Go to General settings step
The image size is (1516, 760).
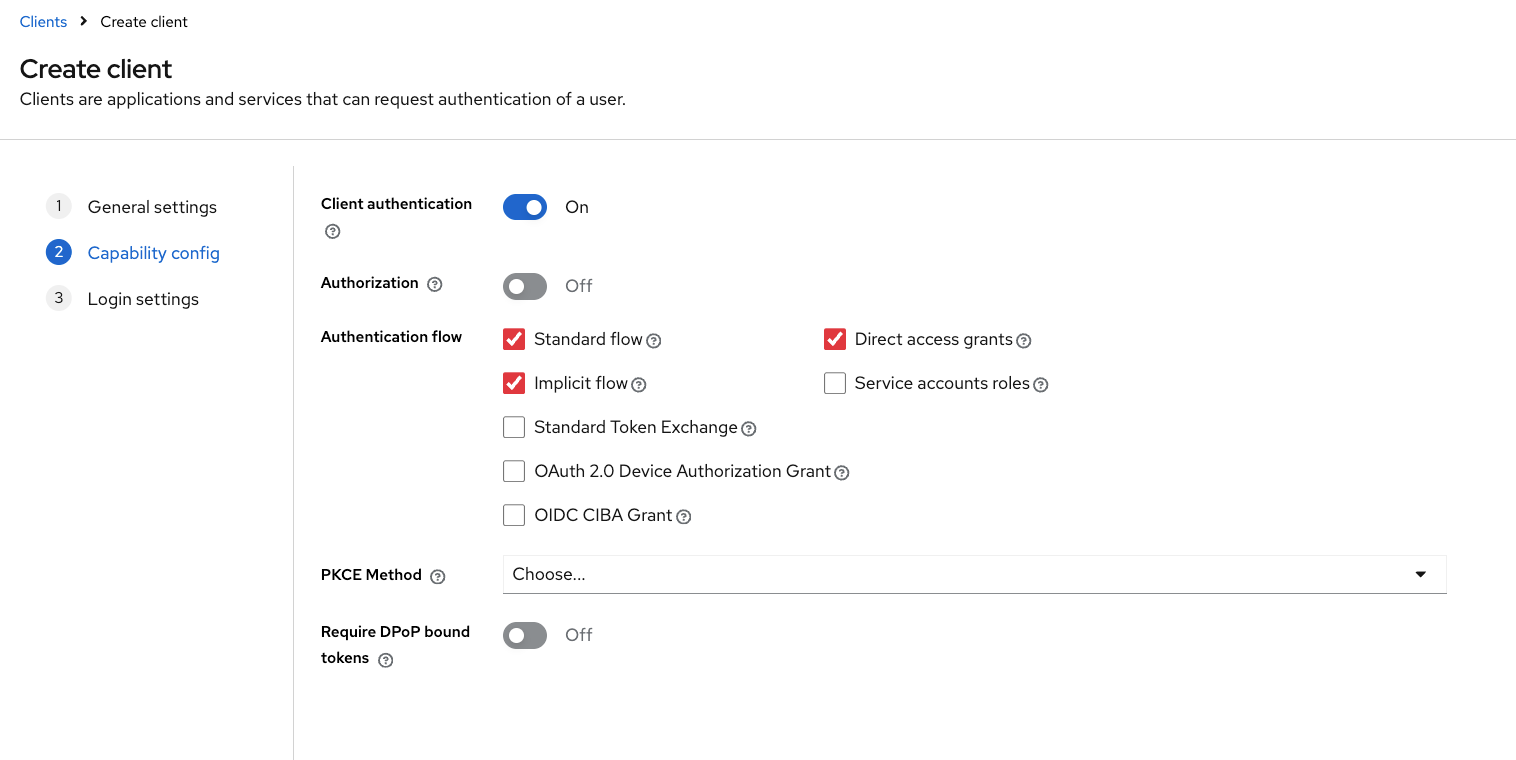[x=152, y=207]
